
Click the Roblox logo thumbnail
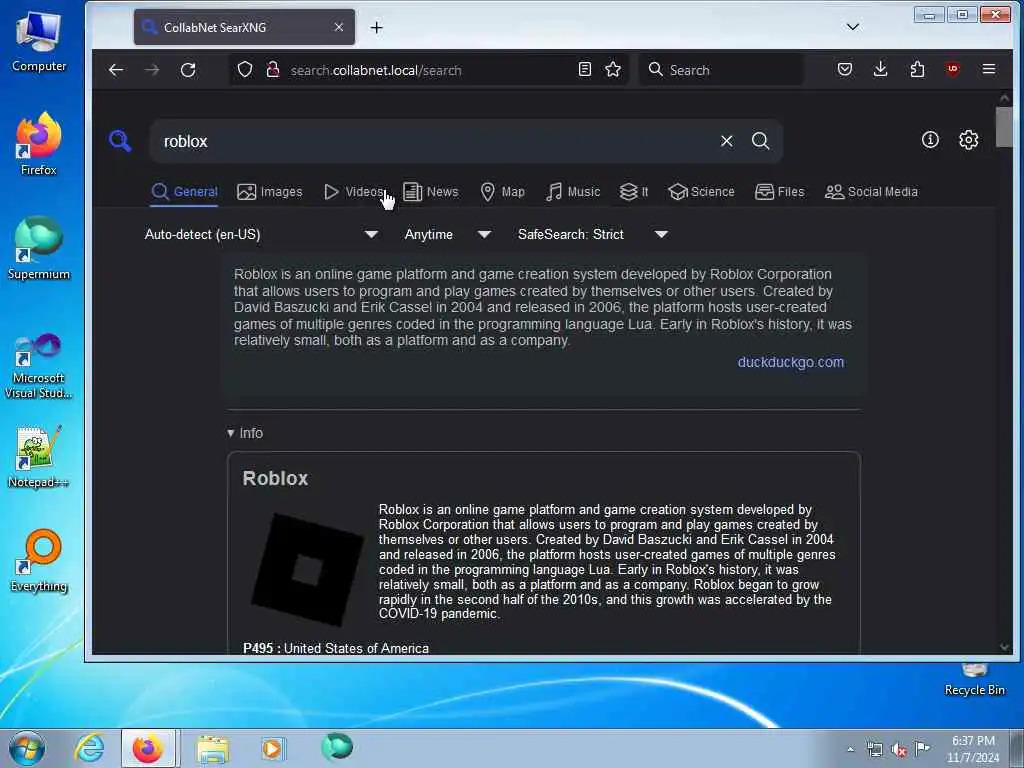[x=307, y=570]
